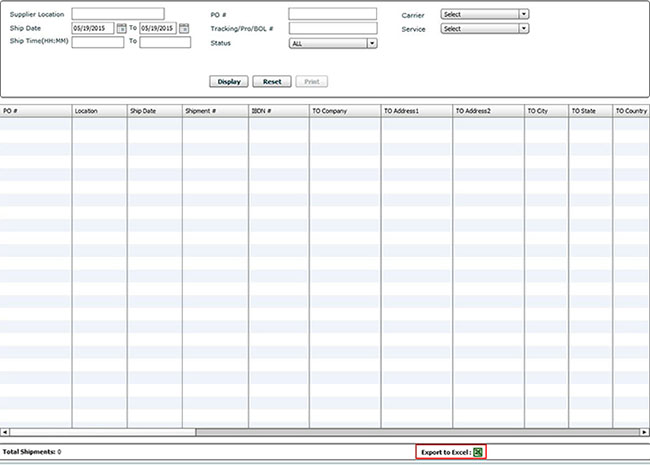Click the Ship Date from field
This screenshot has width=650, height=465.
click(x=93, y=28)
